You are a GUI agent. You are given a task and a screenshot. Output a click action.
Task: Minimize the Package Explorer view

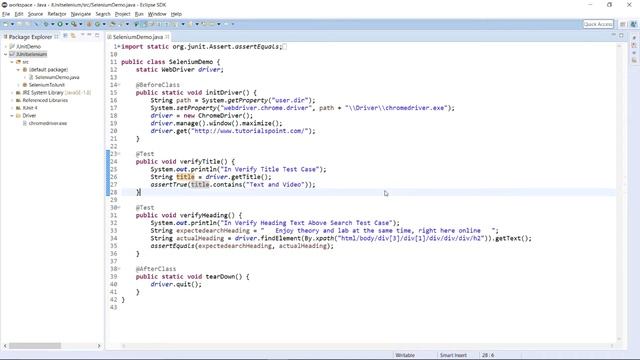point(89,35)
